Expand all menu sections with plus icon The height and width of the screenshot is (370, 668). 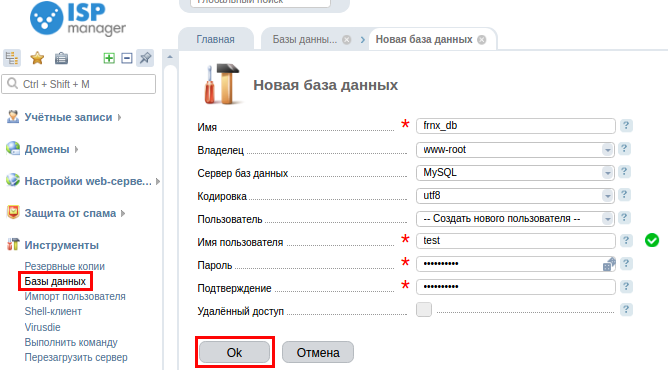(x=109, y=58)
